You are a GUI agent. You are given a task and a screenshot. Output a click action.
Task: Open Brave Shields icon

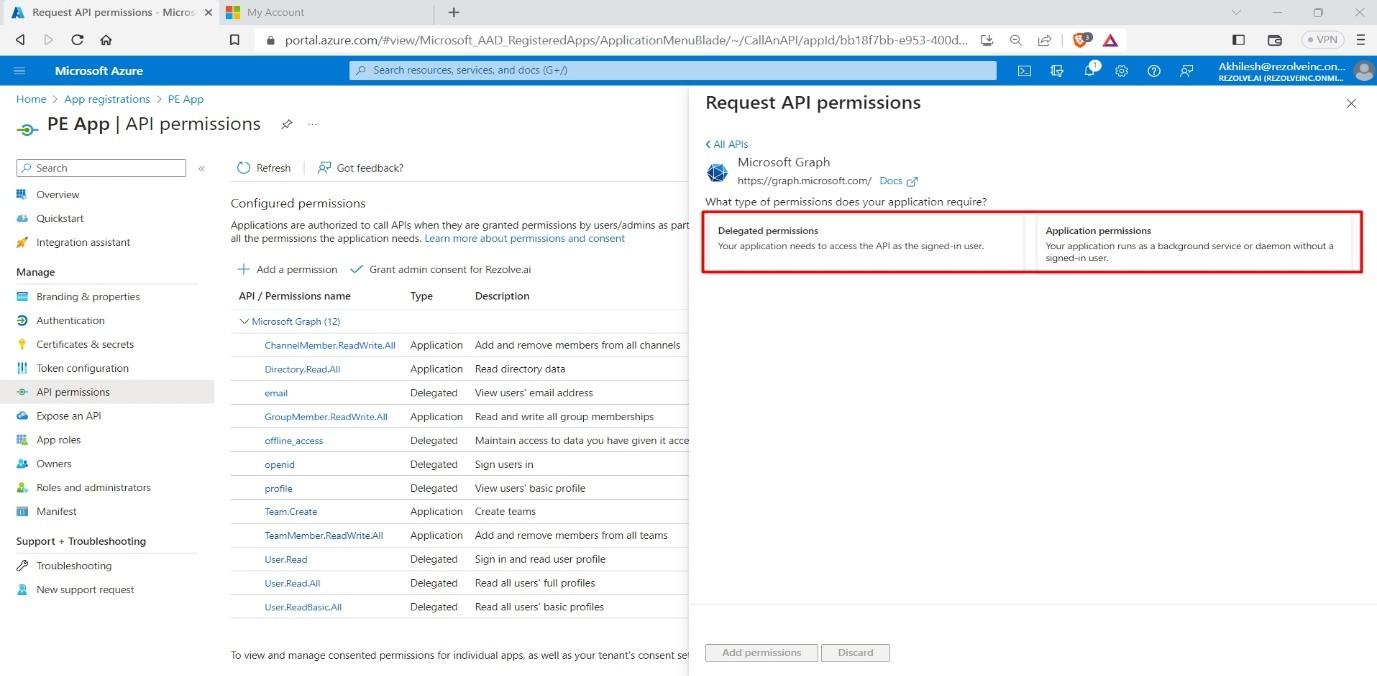[1081, 40]
